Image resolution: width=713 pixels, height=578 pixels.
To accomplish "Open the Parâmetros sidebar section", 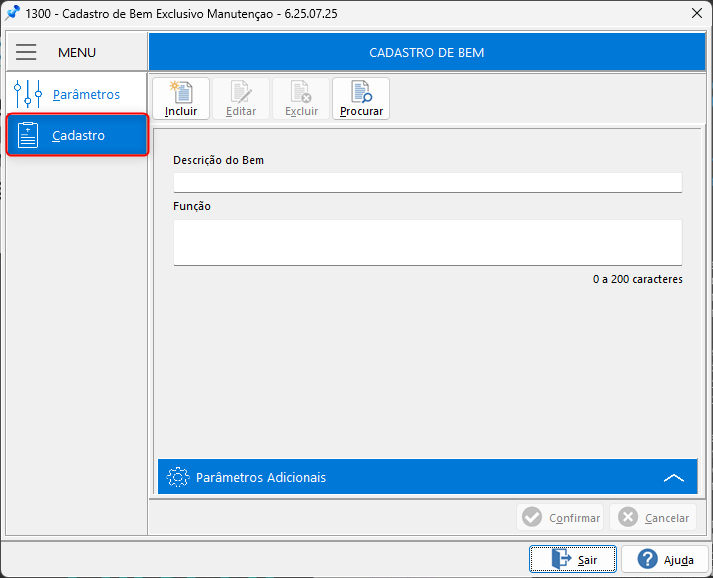I will point(76,94).
